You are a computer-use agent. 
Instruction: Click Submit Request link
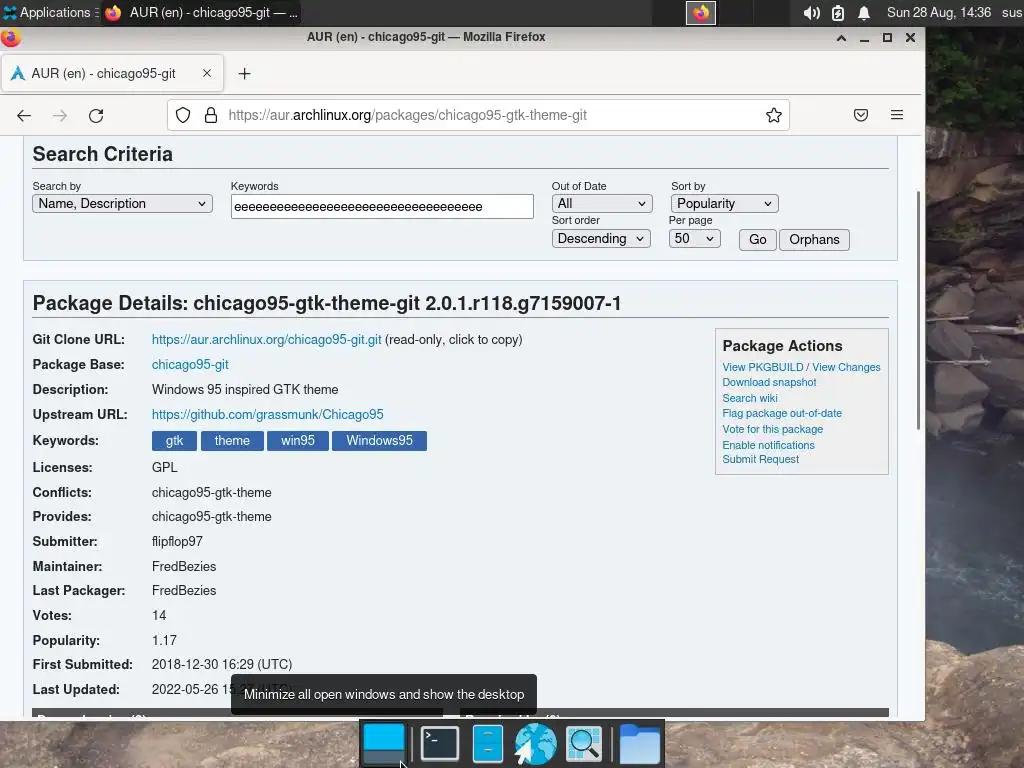[761, 459]
